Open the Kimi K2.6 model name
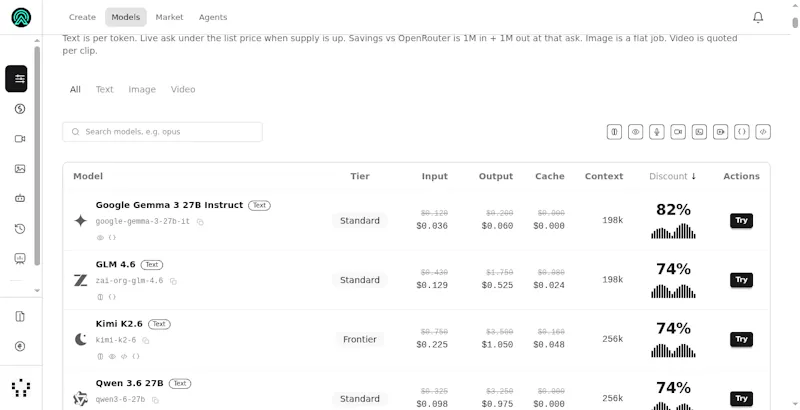Image resolution: width=800 pixels, height=410 pixels. 119,324
